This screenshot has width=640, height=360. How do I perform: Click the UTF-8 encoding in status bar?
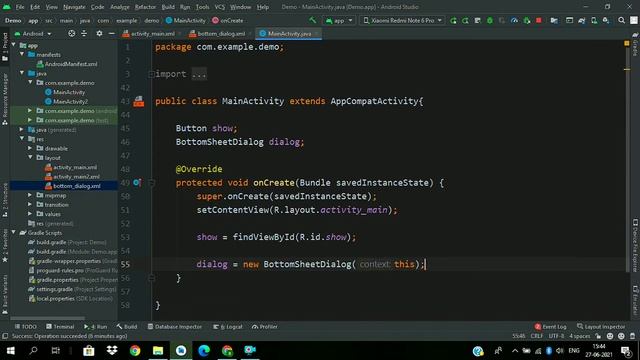point(556,336)
